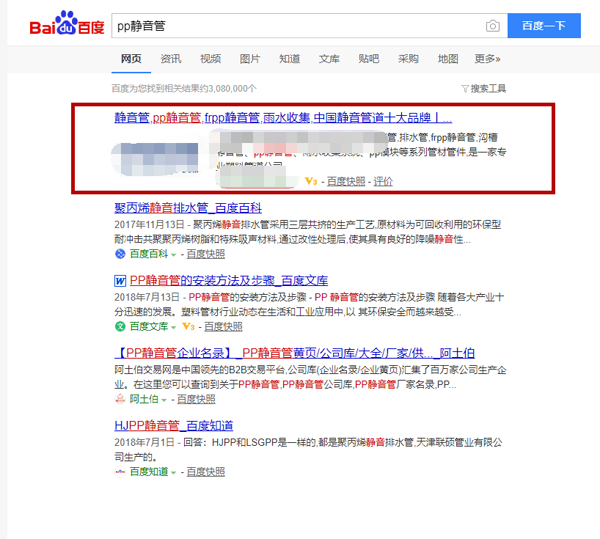Switch to the 文库 tab
This screenshot has height=539, width=600.
(329, 59)
